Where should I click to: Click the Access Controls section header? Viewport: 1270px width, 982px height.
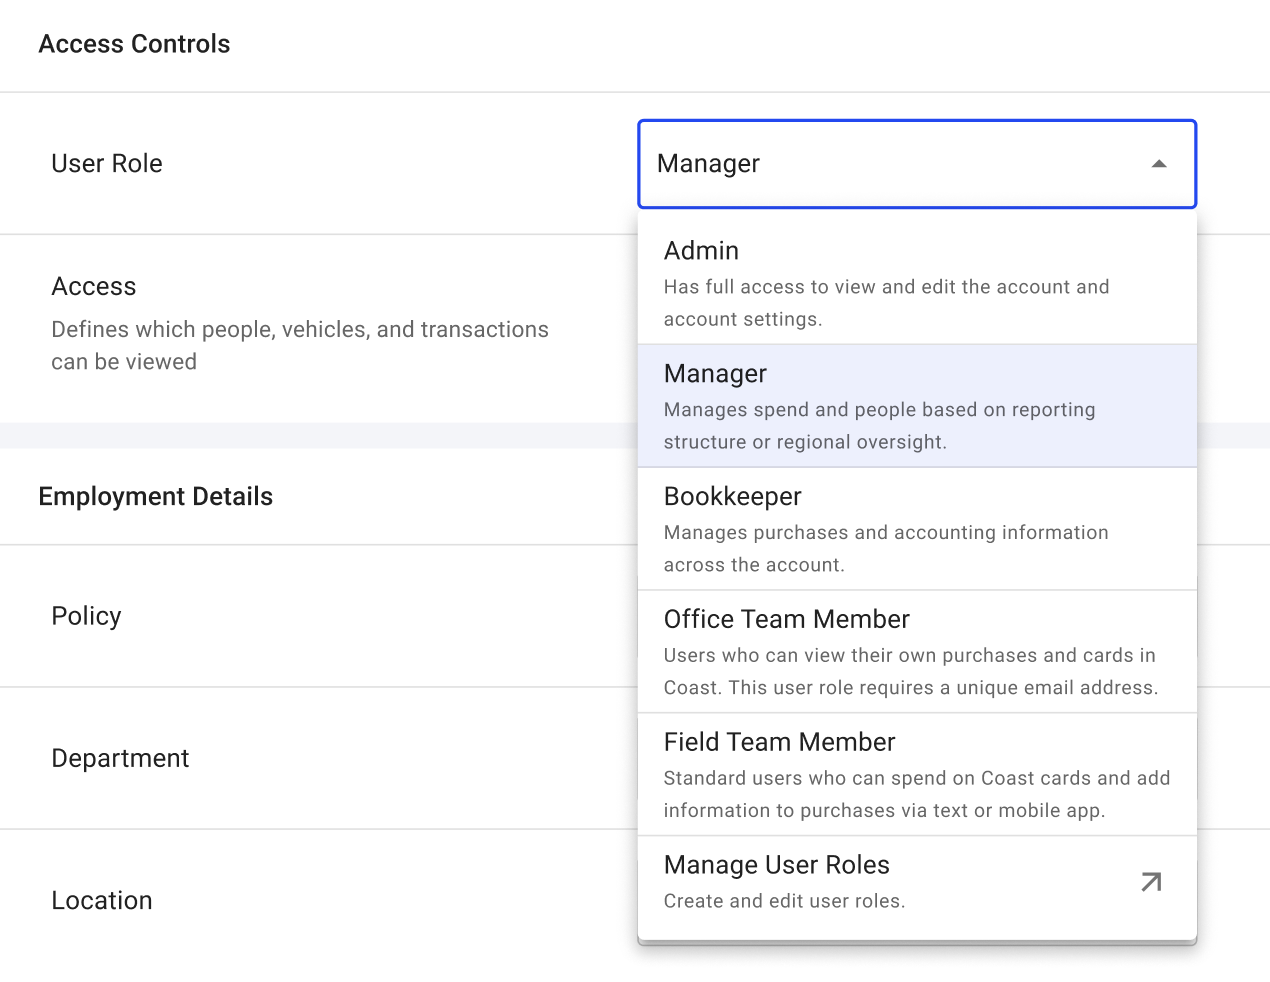point(134,44)
